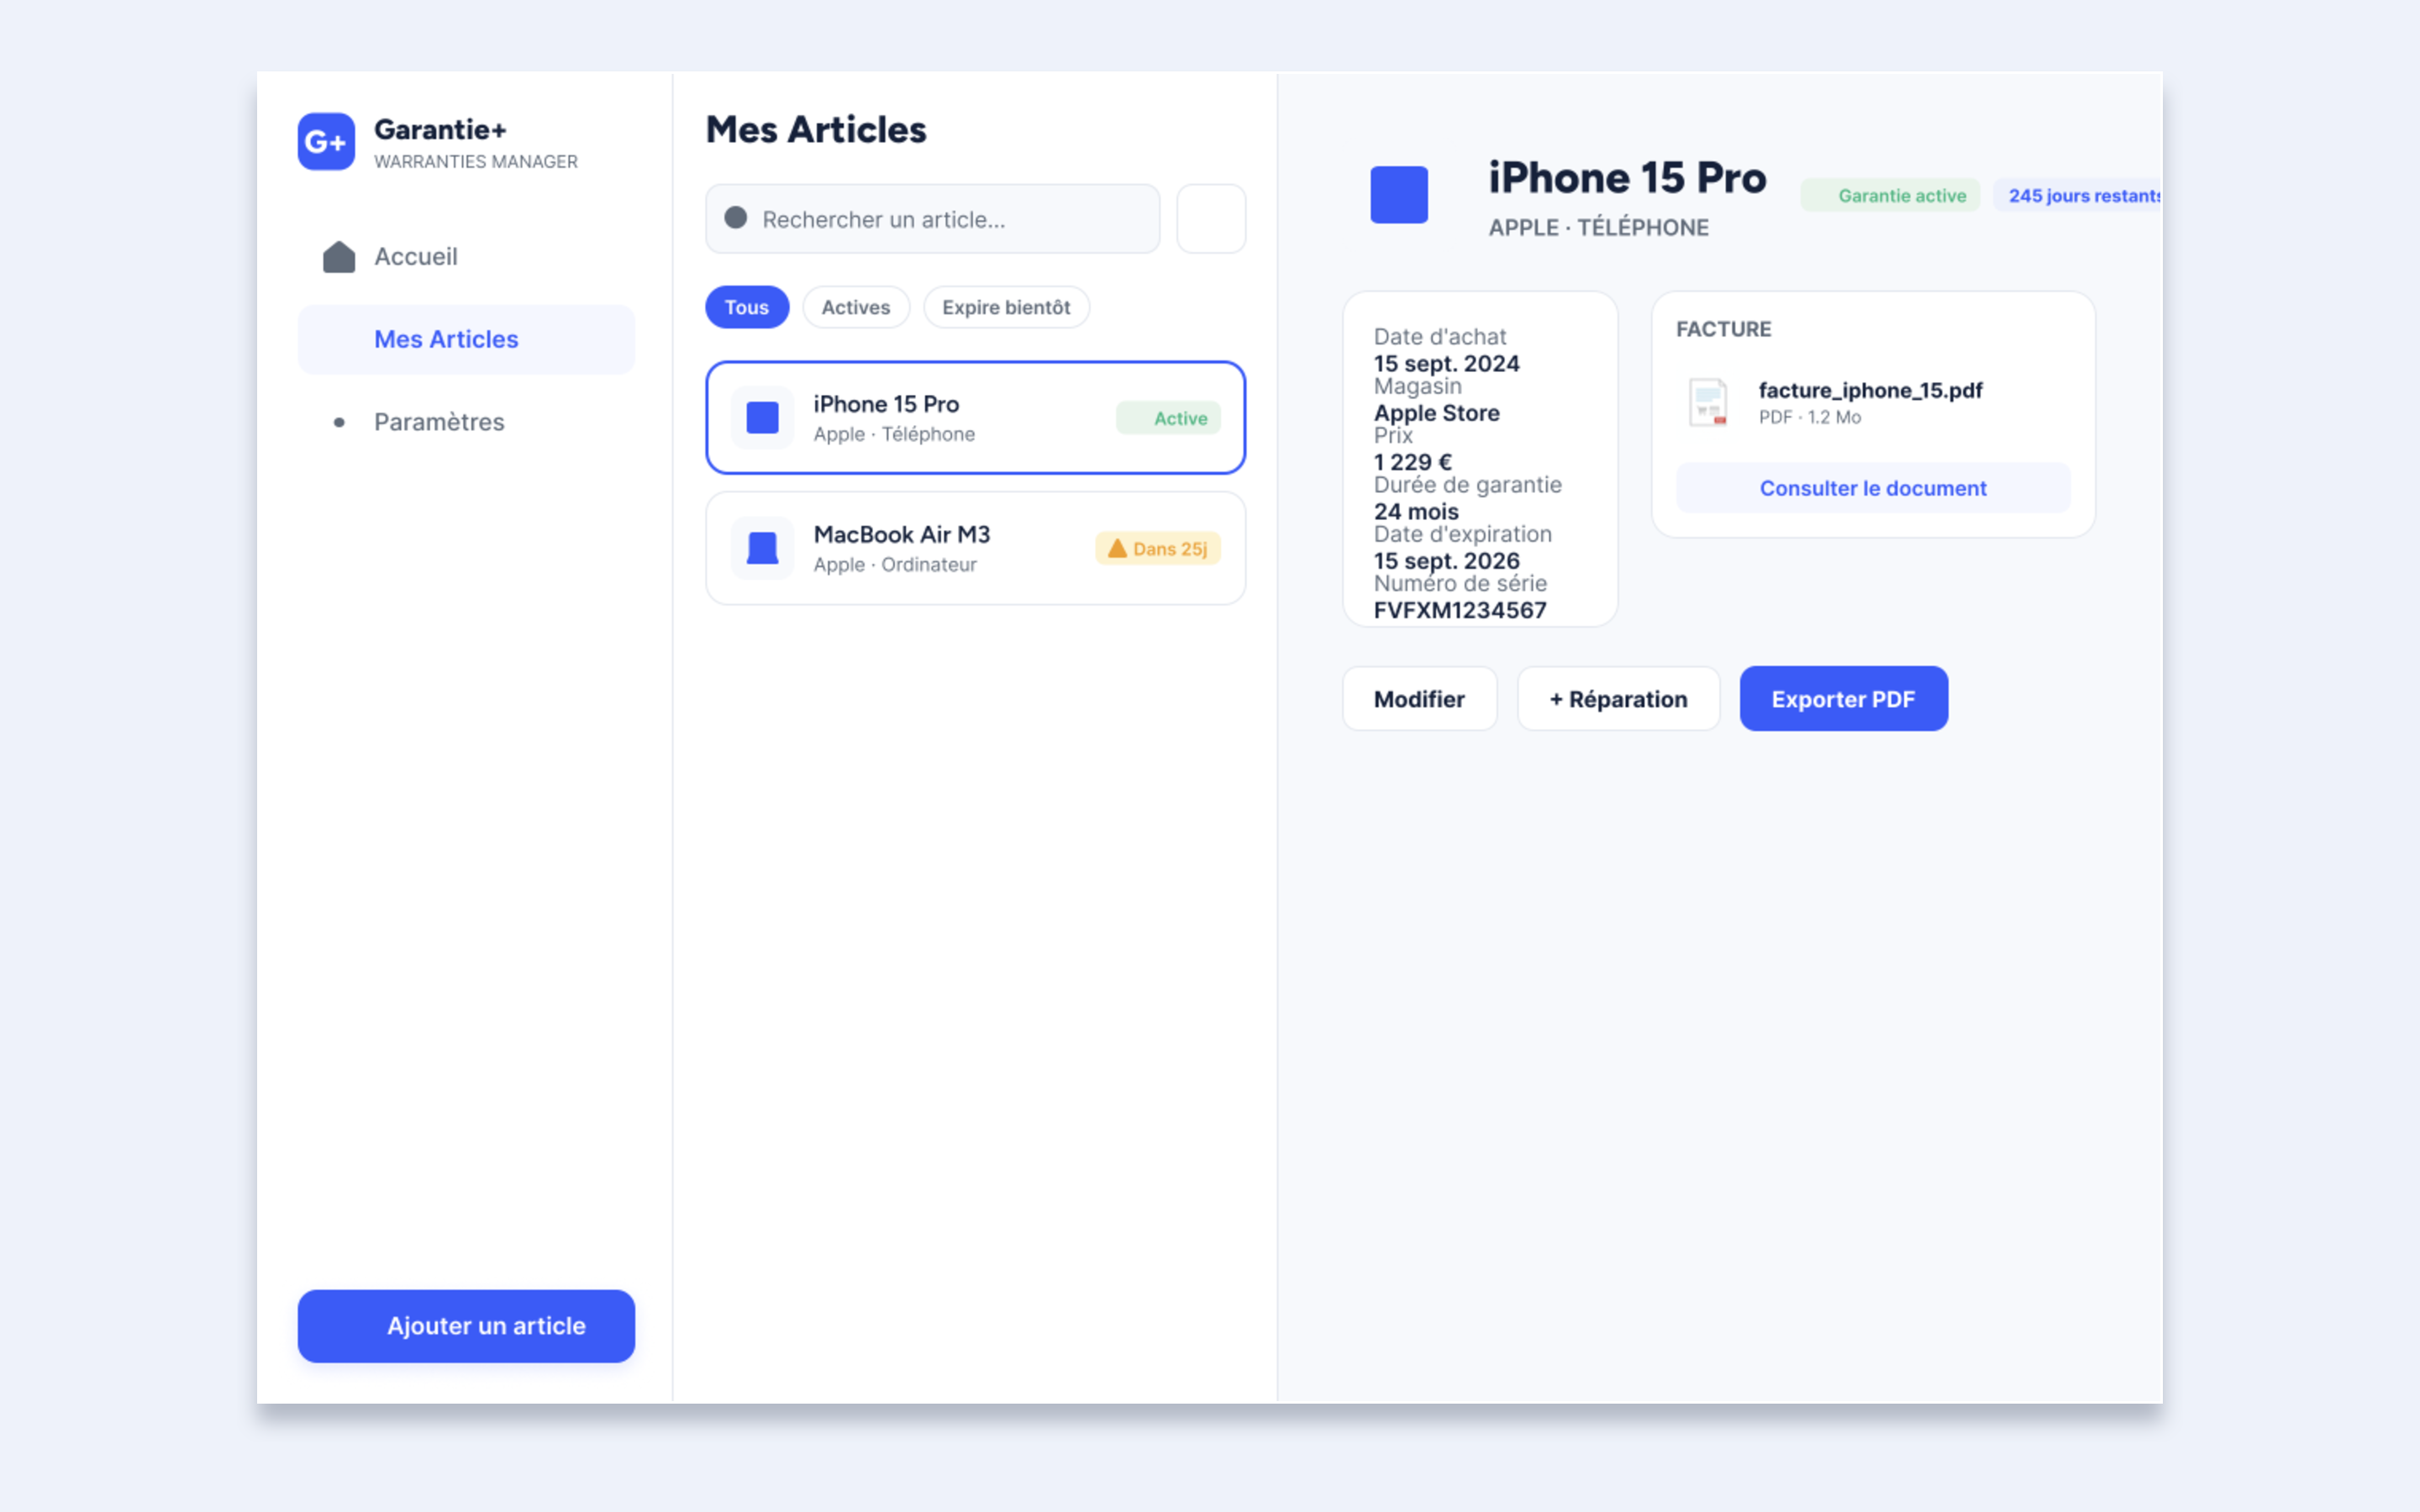Screen dimensions: 2420x1512
Task: Open Paramètres from the sidebar
Action: [x=466, y=422]
